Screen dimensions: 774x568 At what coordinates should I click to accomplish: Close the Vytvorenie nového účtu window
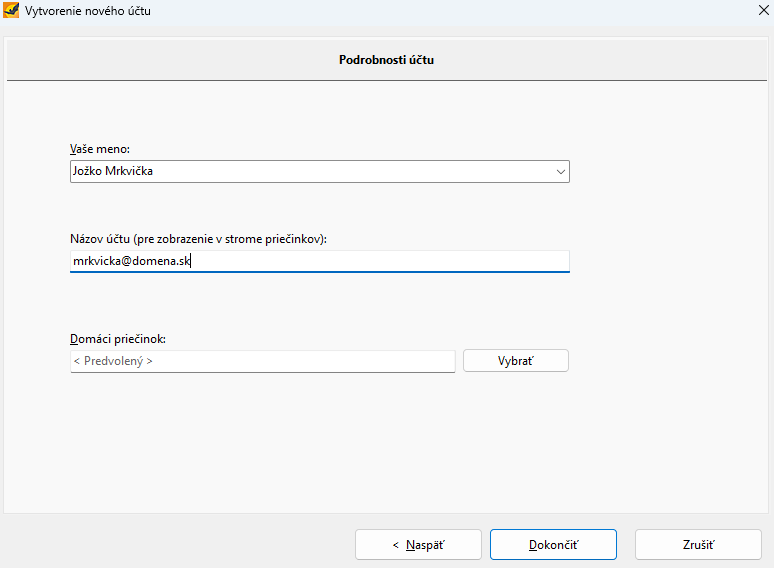(x=763, y=10)
